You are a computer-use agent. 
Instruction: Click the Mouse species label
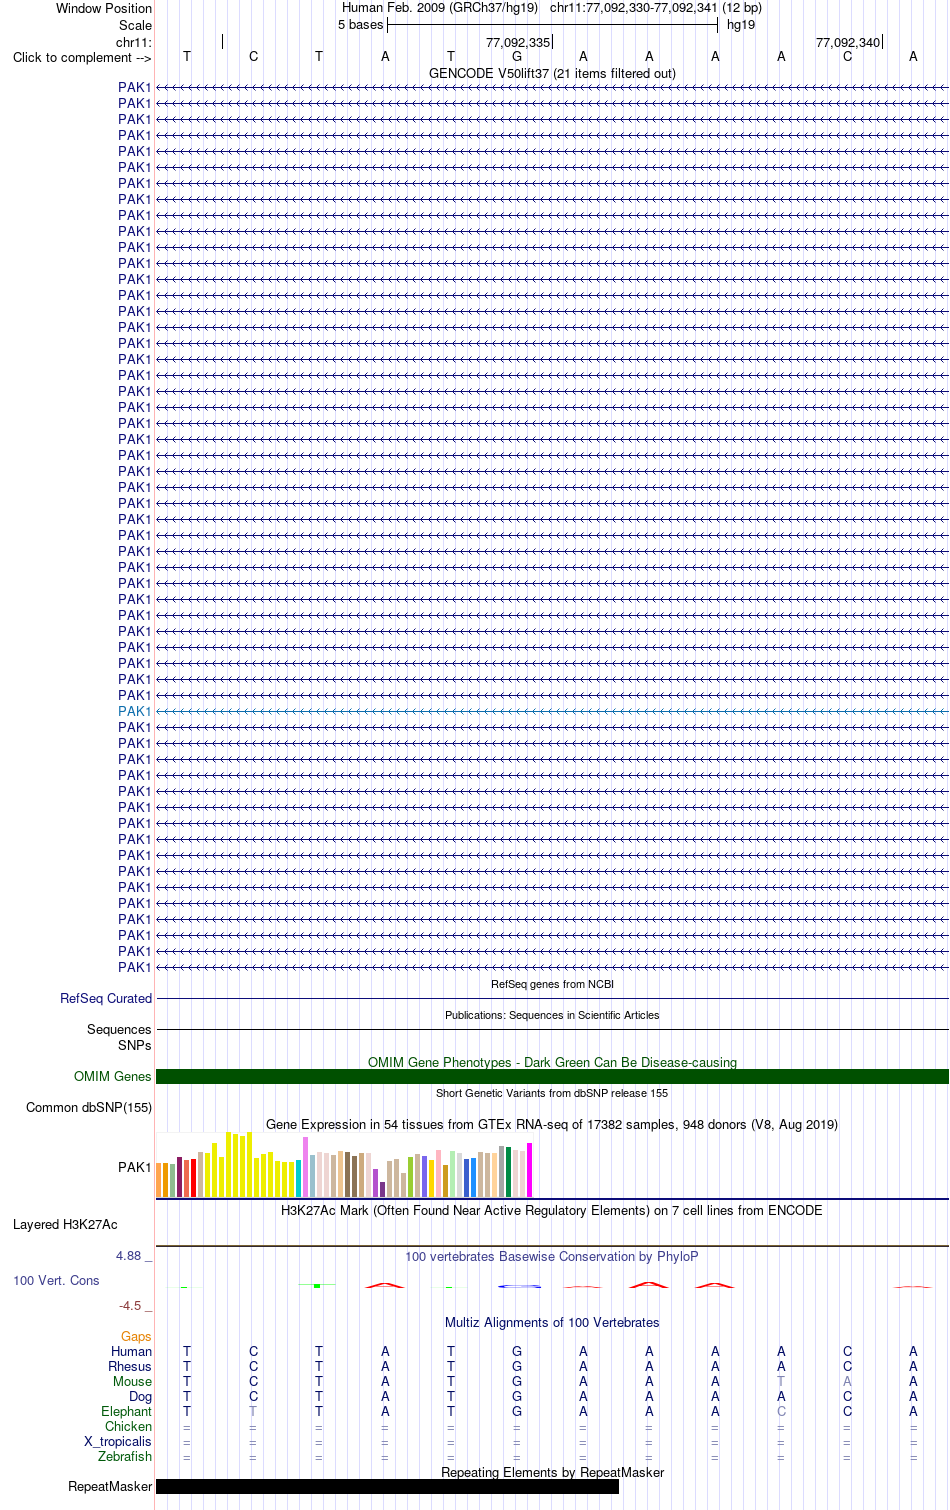pos(132,1381)
